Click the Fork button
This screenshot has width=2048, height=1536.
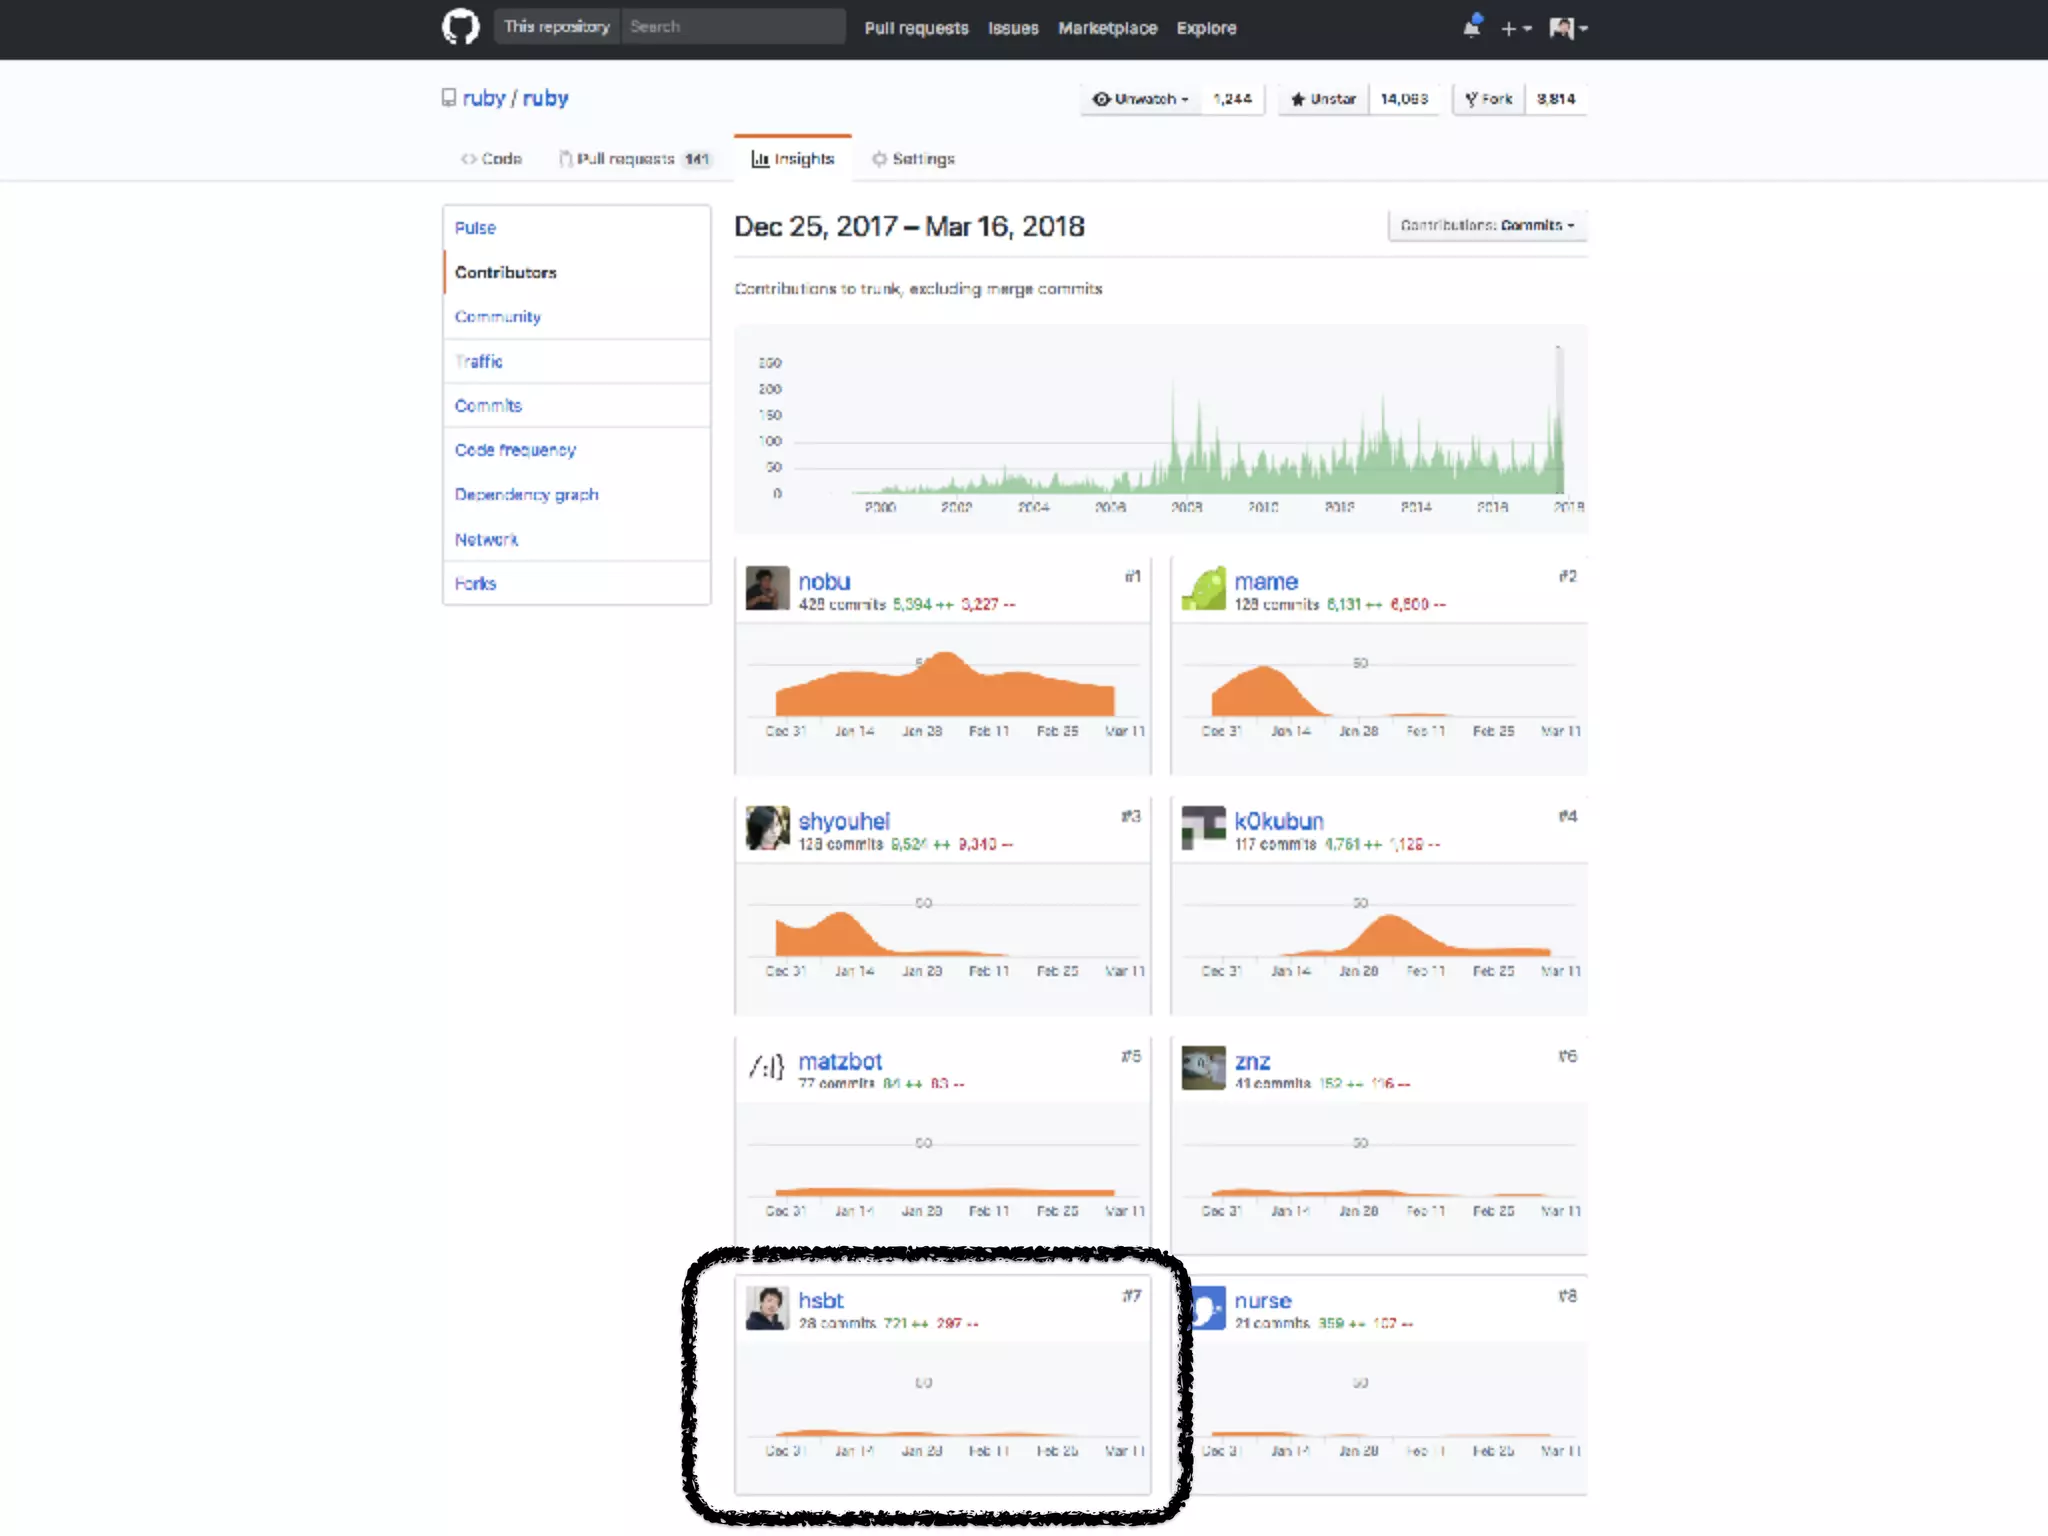[1489, 99]
